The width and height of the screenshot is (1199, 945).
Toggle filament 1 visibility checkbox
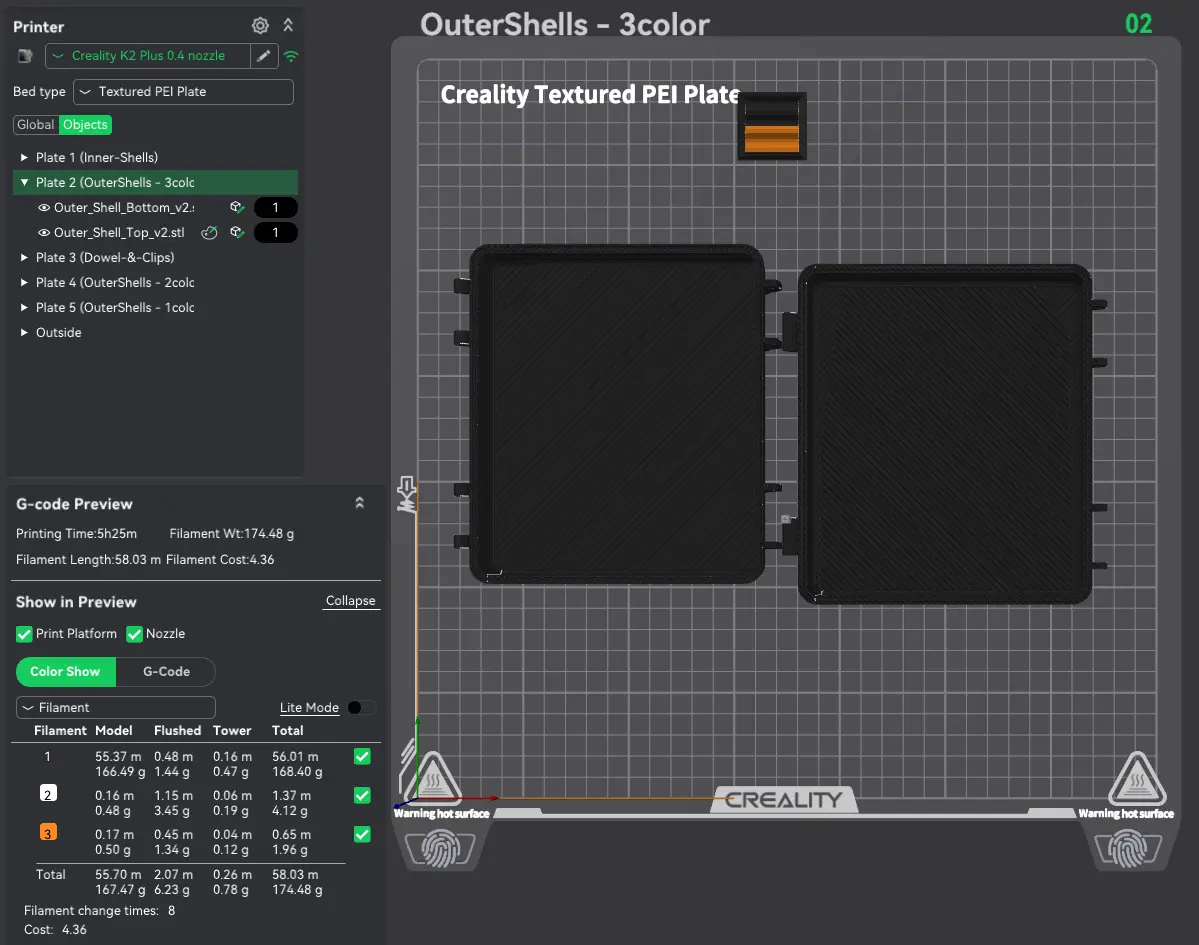tap(362, 757)
